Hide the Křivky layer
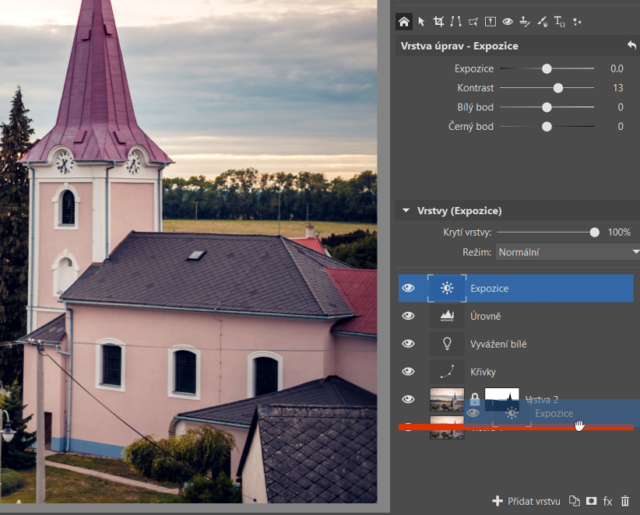Image resolution: width=640 pixels, height=515 pixels. [408, 371]
